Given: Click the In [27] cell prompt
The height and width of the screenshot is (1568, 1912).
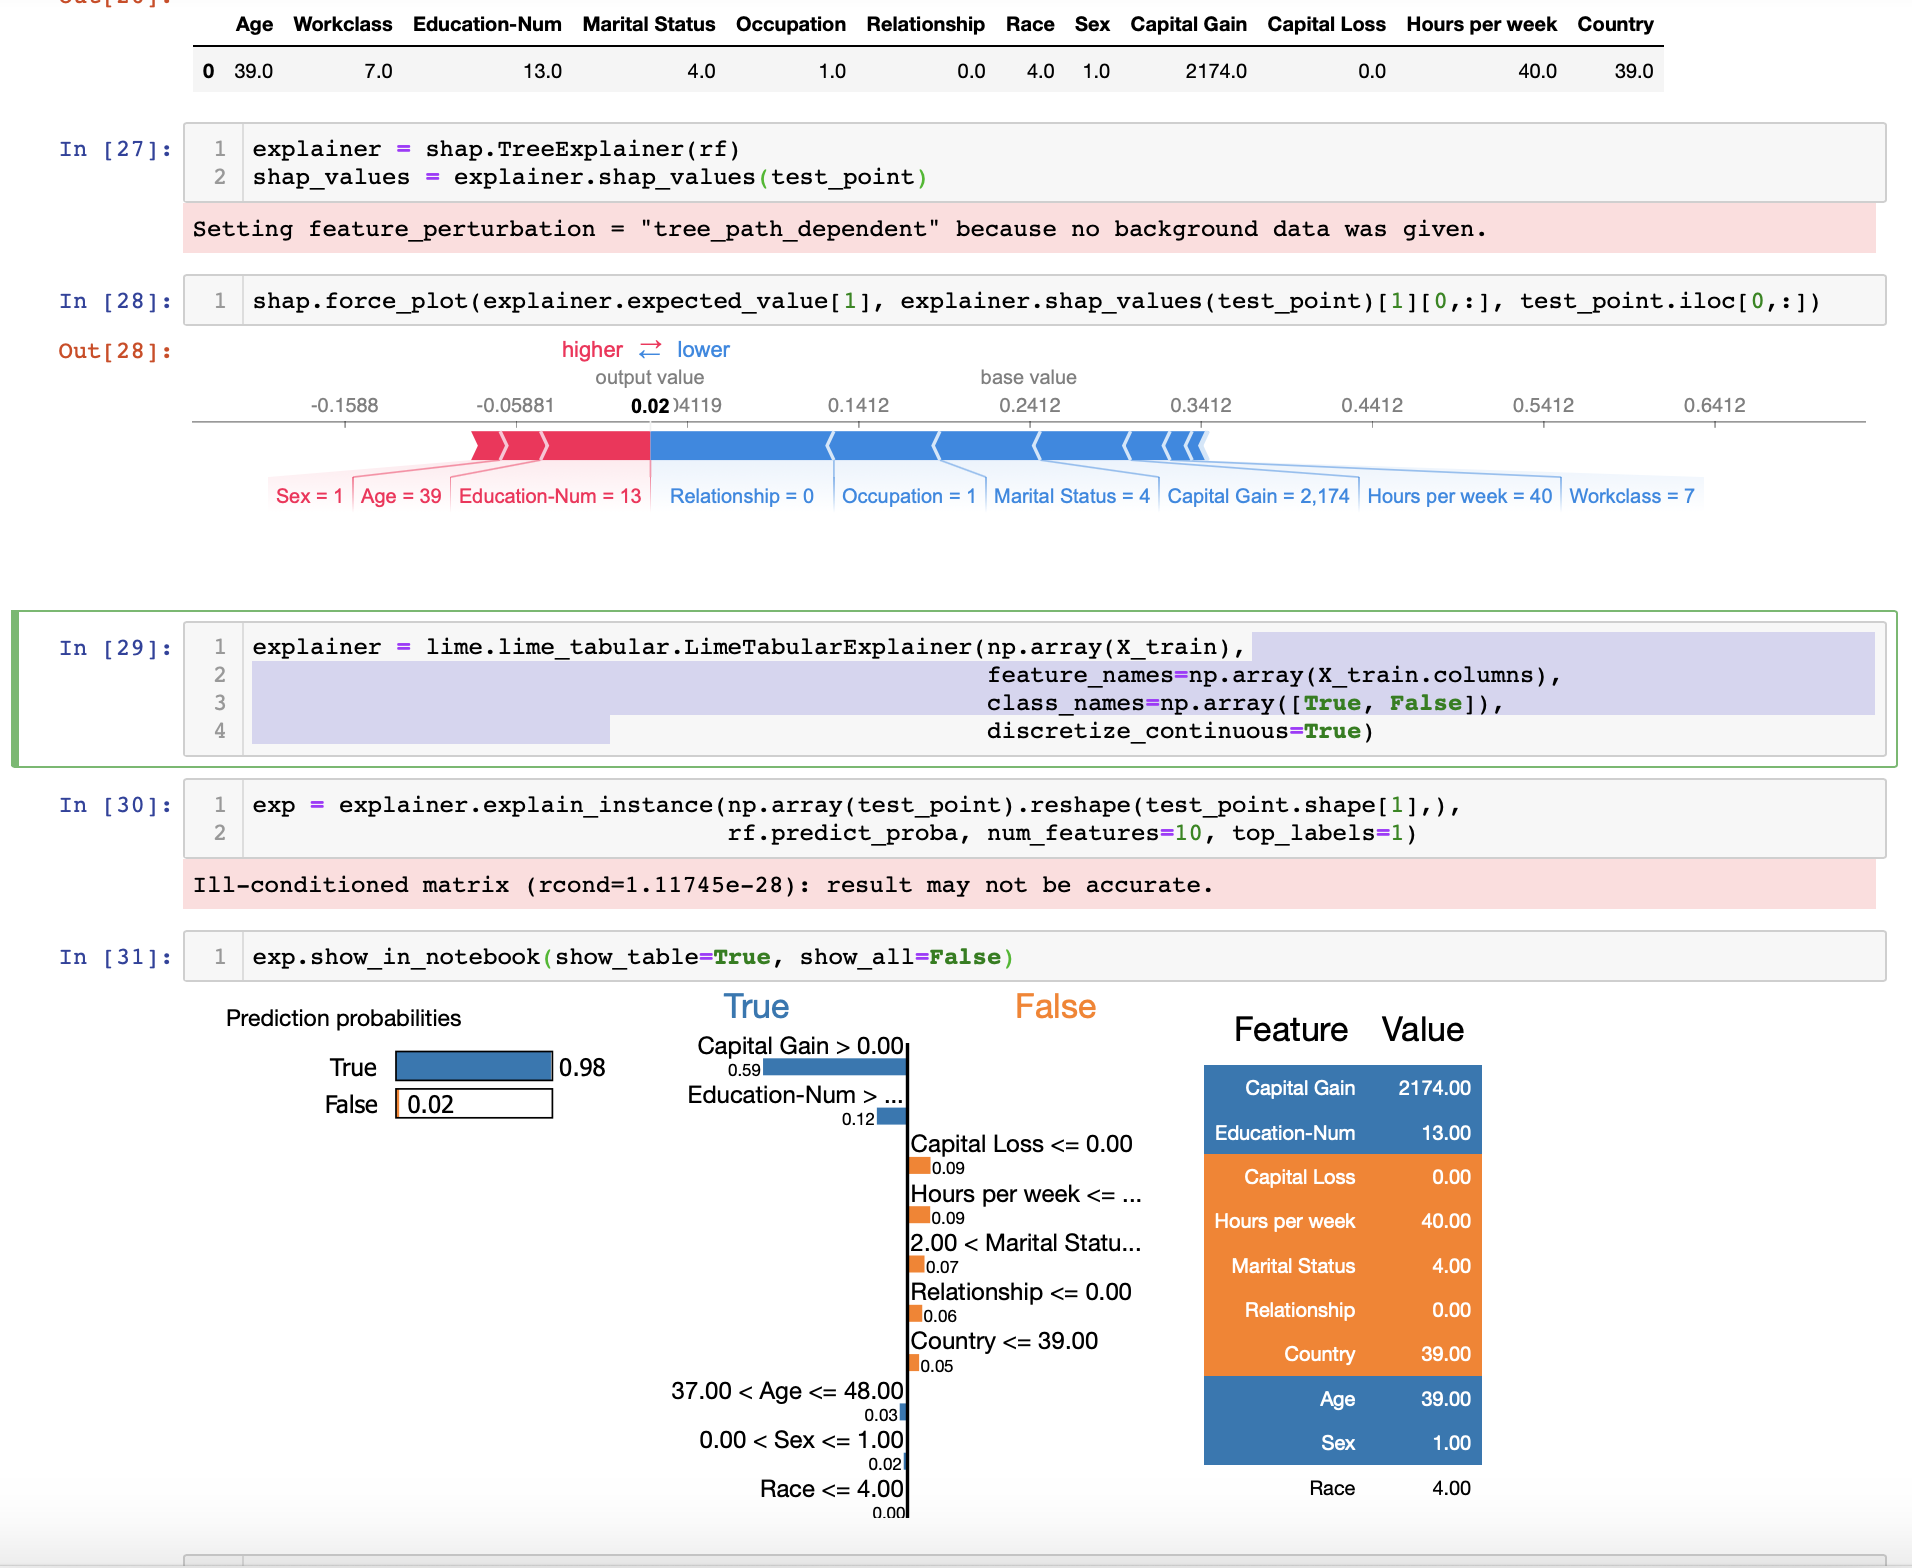Looking at the screenshot, I should 115,149.
